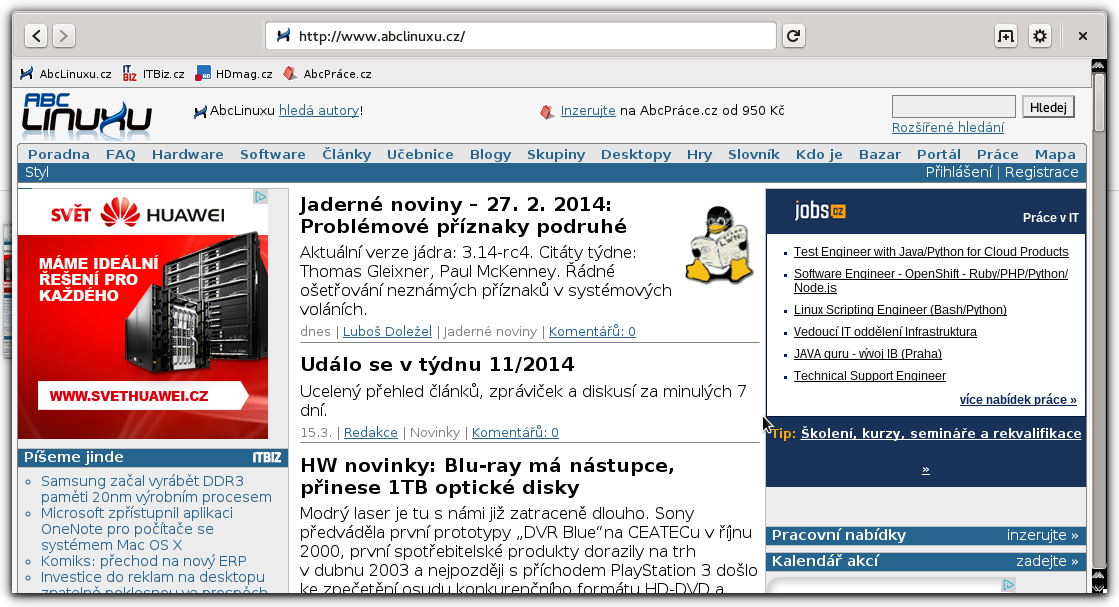Open browser settings gear icon

coord(1040,36)
